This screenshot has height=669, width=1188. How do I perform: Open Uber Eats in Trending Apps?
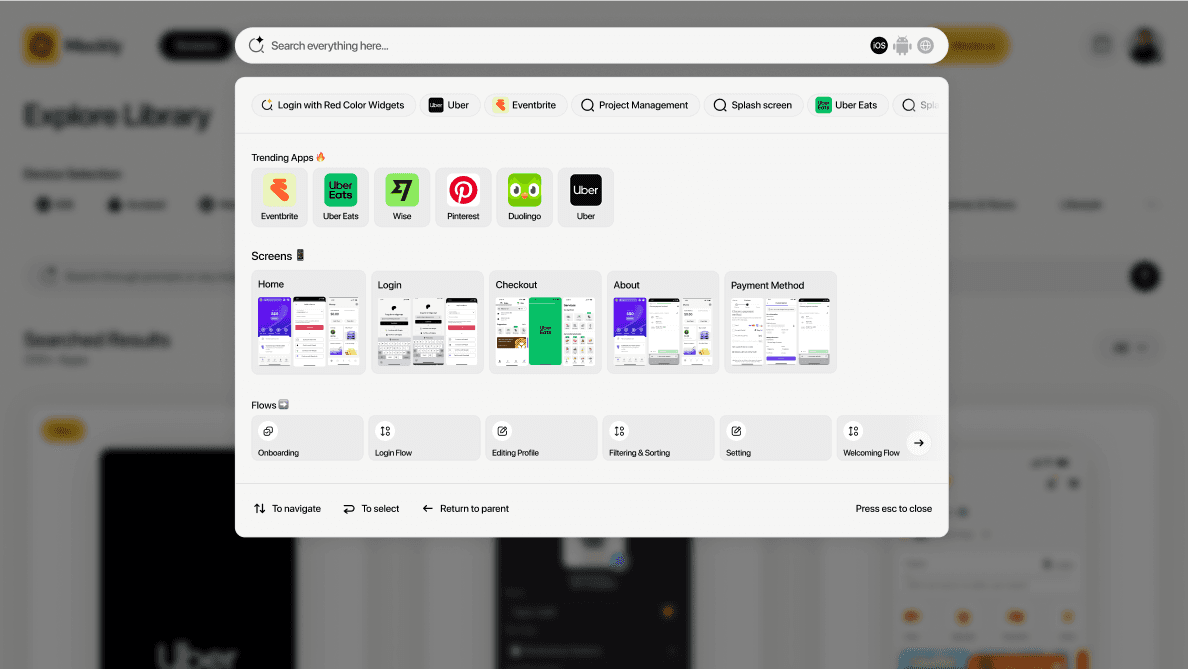341,197
